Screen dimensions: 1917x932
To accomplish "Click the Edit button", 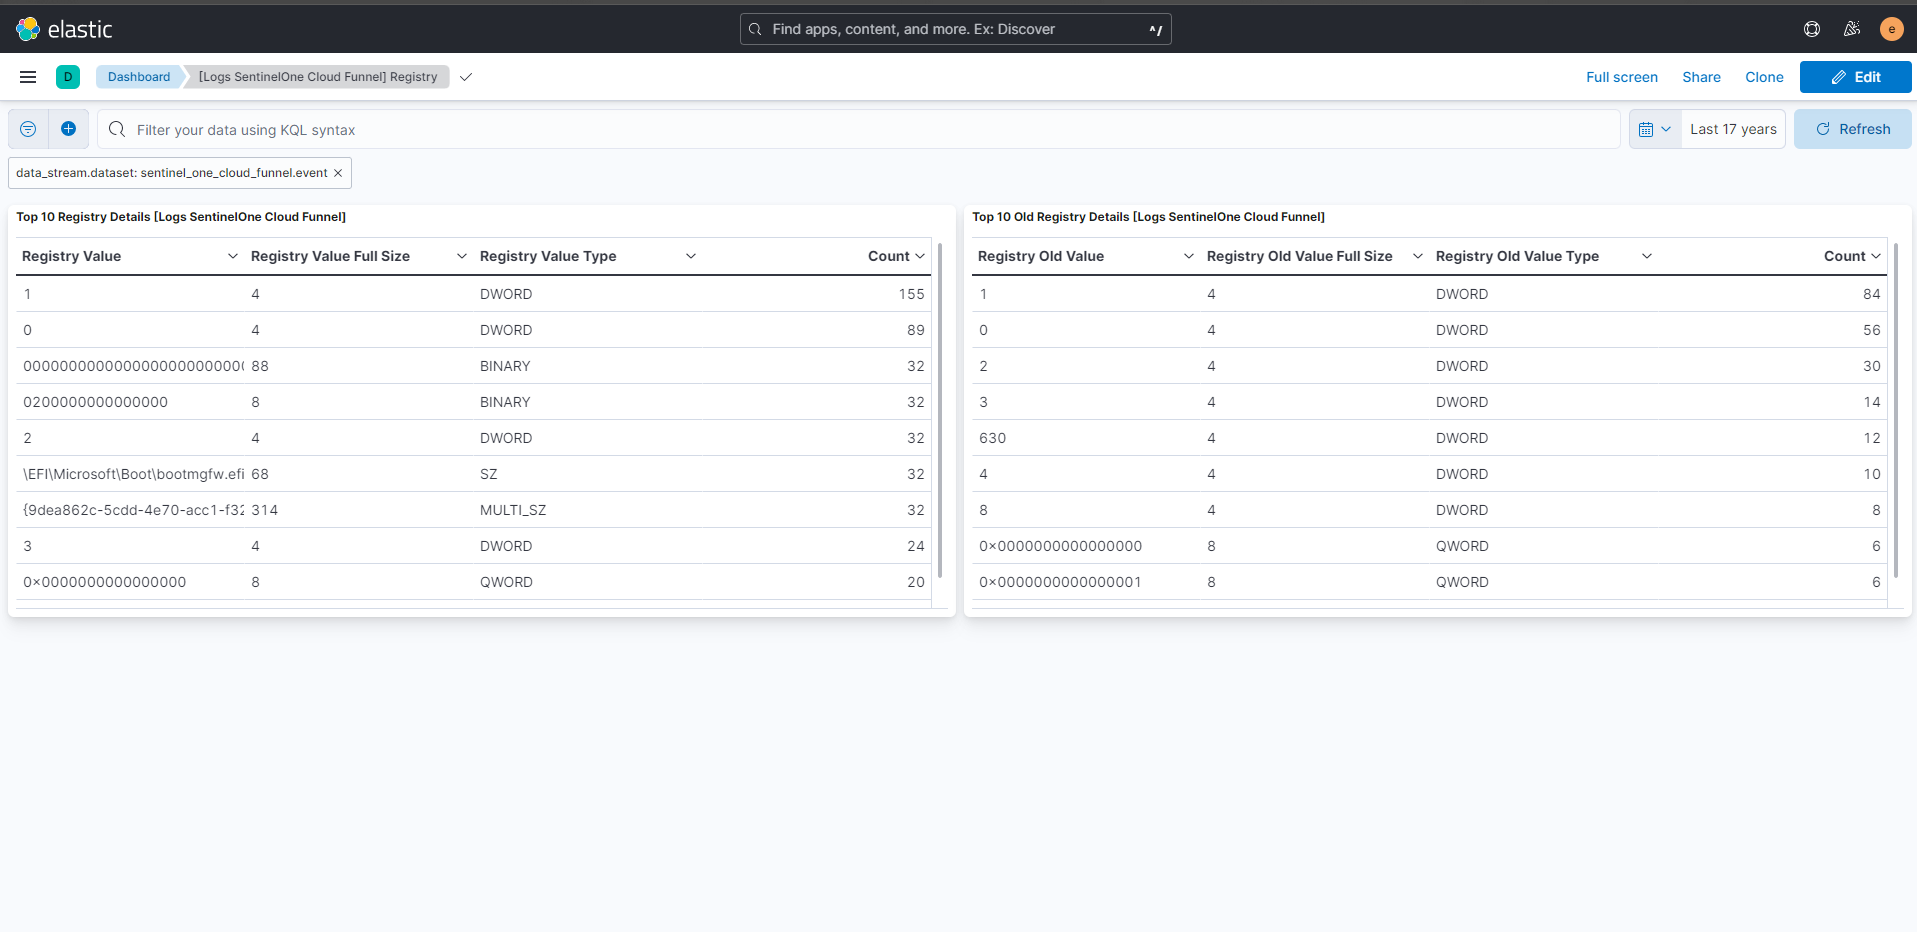I will pos(1855,77).
